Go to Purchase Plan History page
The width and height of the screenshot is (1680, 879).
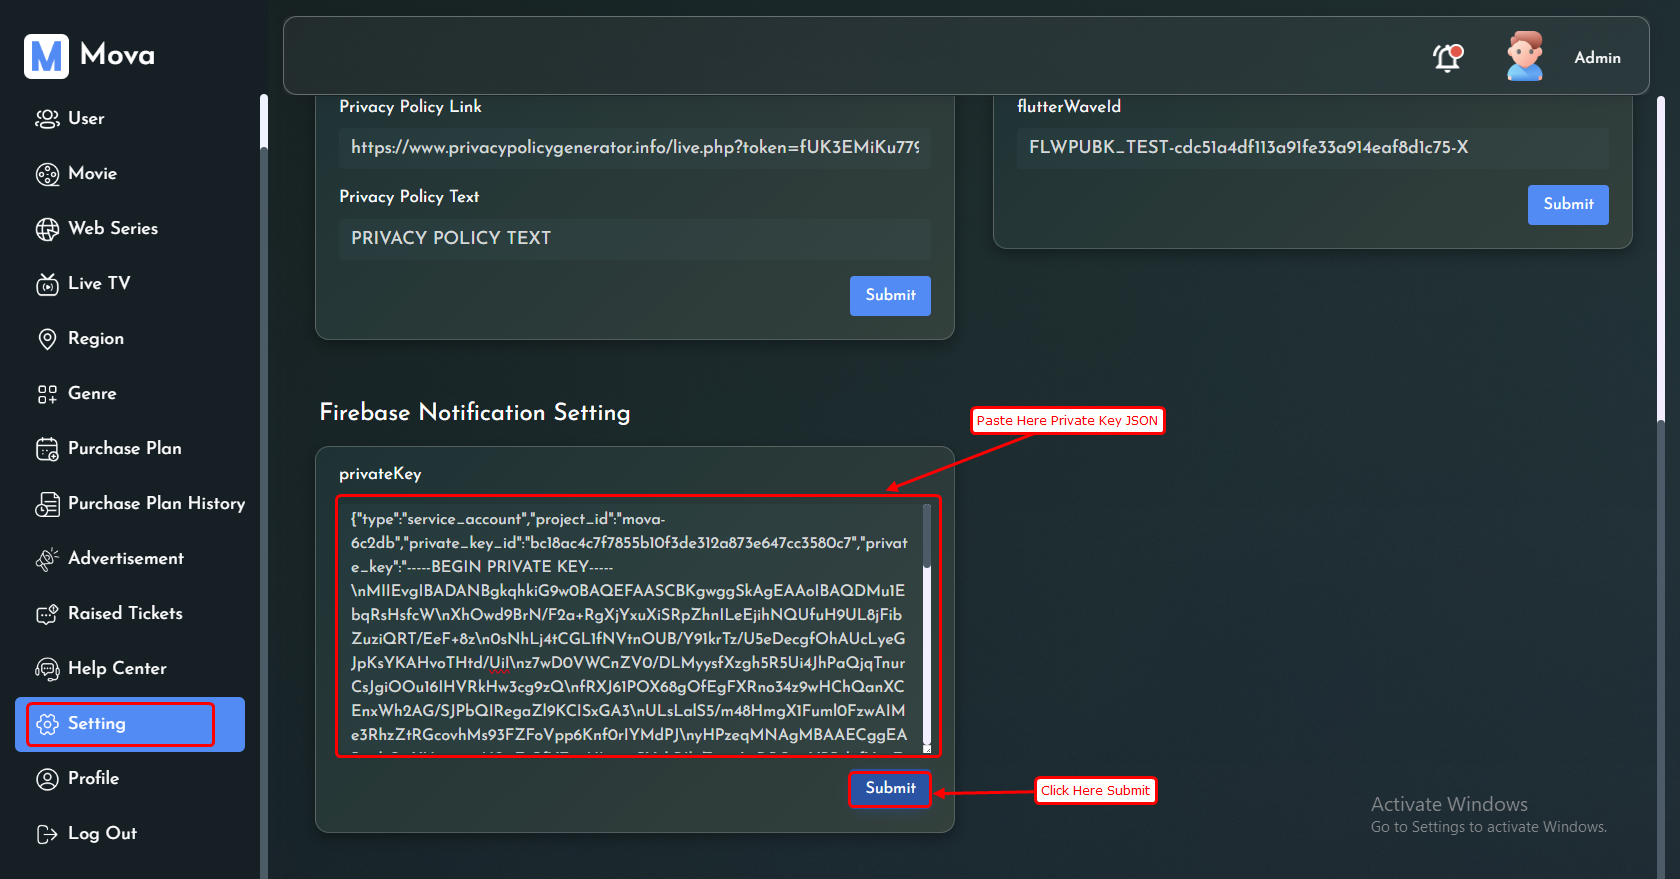156,504
